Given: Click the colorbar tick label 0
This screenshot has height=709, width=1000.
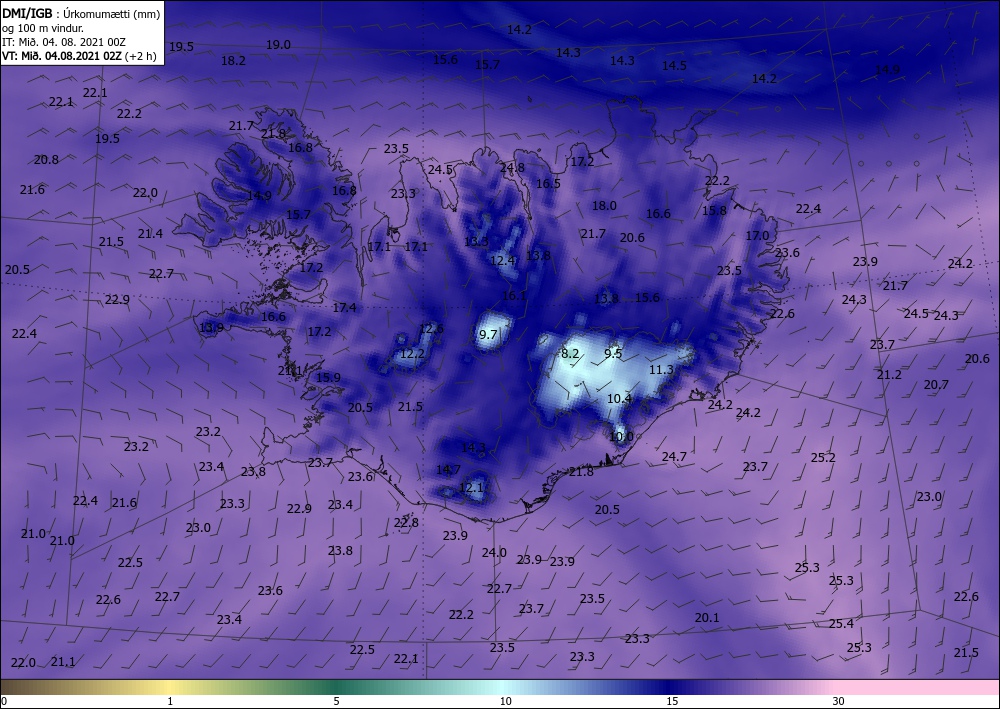Looking at the screenshot, I should (4, 701).
